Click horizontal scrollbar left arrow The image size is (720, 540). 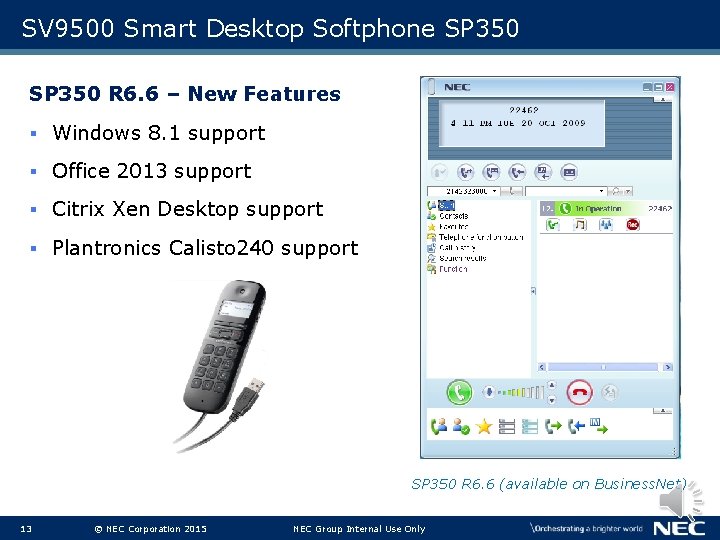542,367
